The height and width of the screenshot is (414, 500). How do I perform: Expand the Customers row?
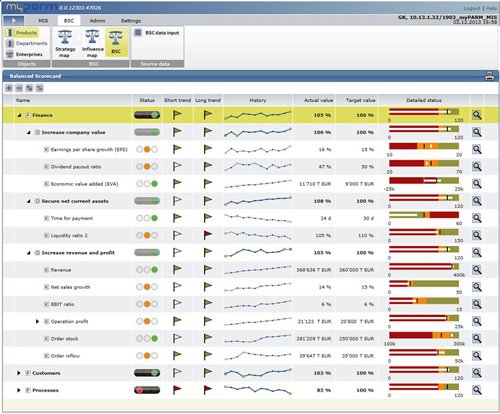pyautogui.click(x=19, y=373)
